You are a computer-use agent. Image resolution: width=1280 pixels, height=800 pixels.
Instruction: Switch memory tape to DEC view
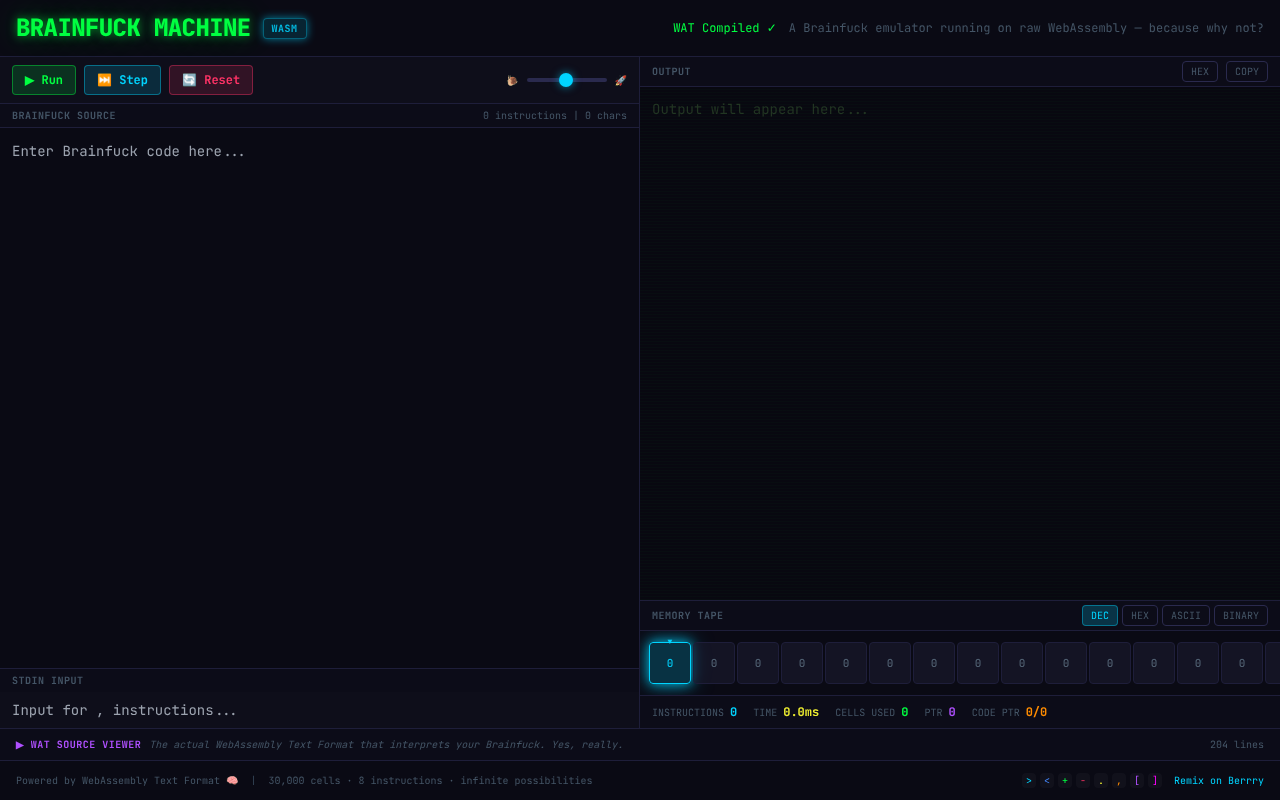tap(1100, 616)
